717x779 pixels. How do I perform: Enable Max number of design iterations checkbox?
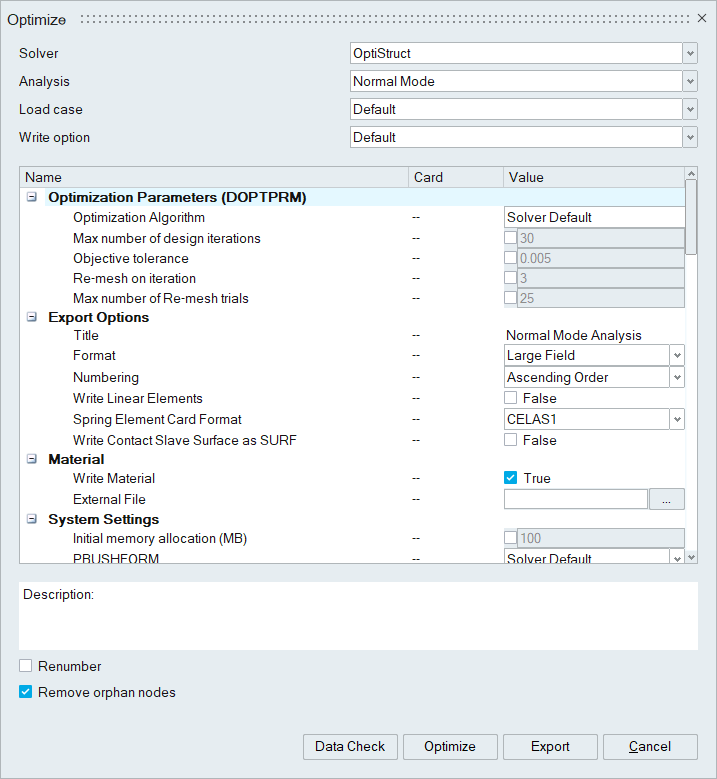coord(511,238)
